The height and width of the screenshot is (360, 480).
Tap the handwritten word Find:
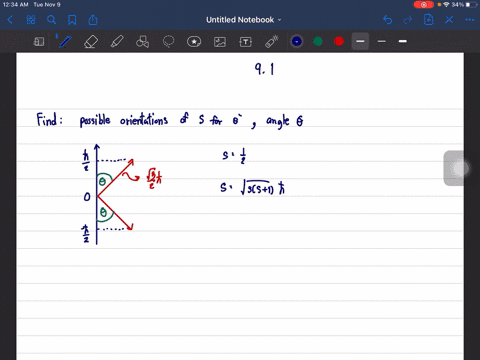tap(49, 120)
